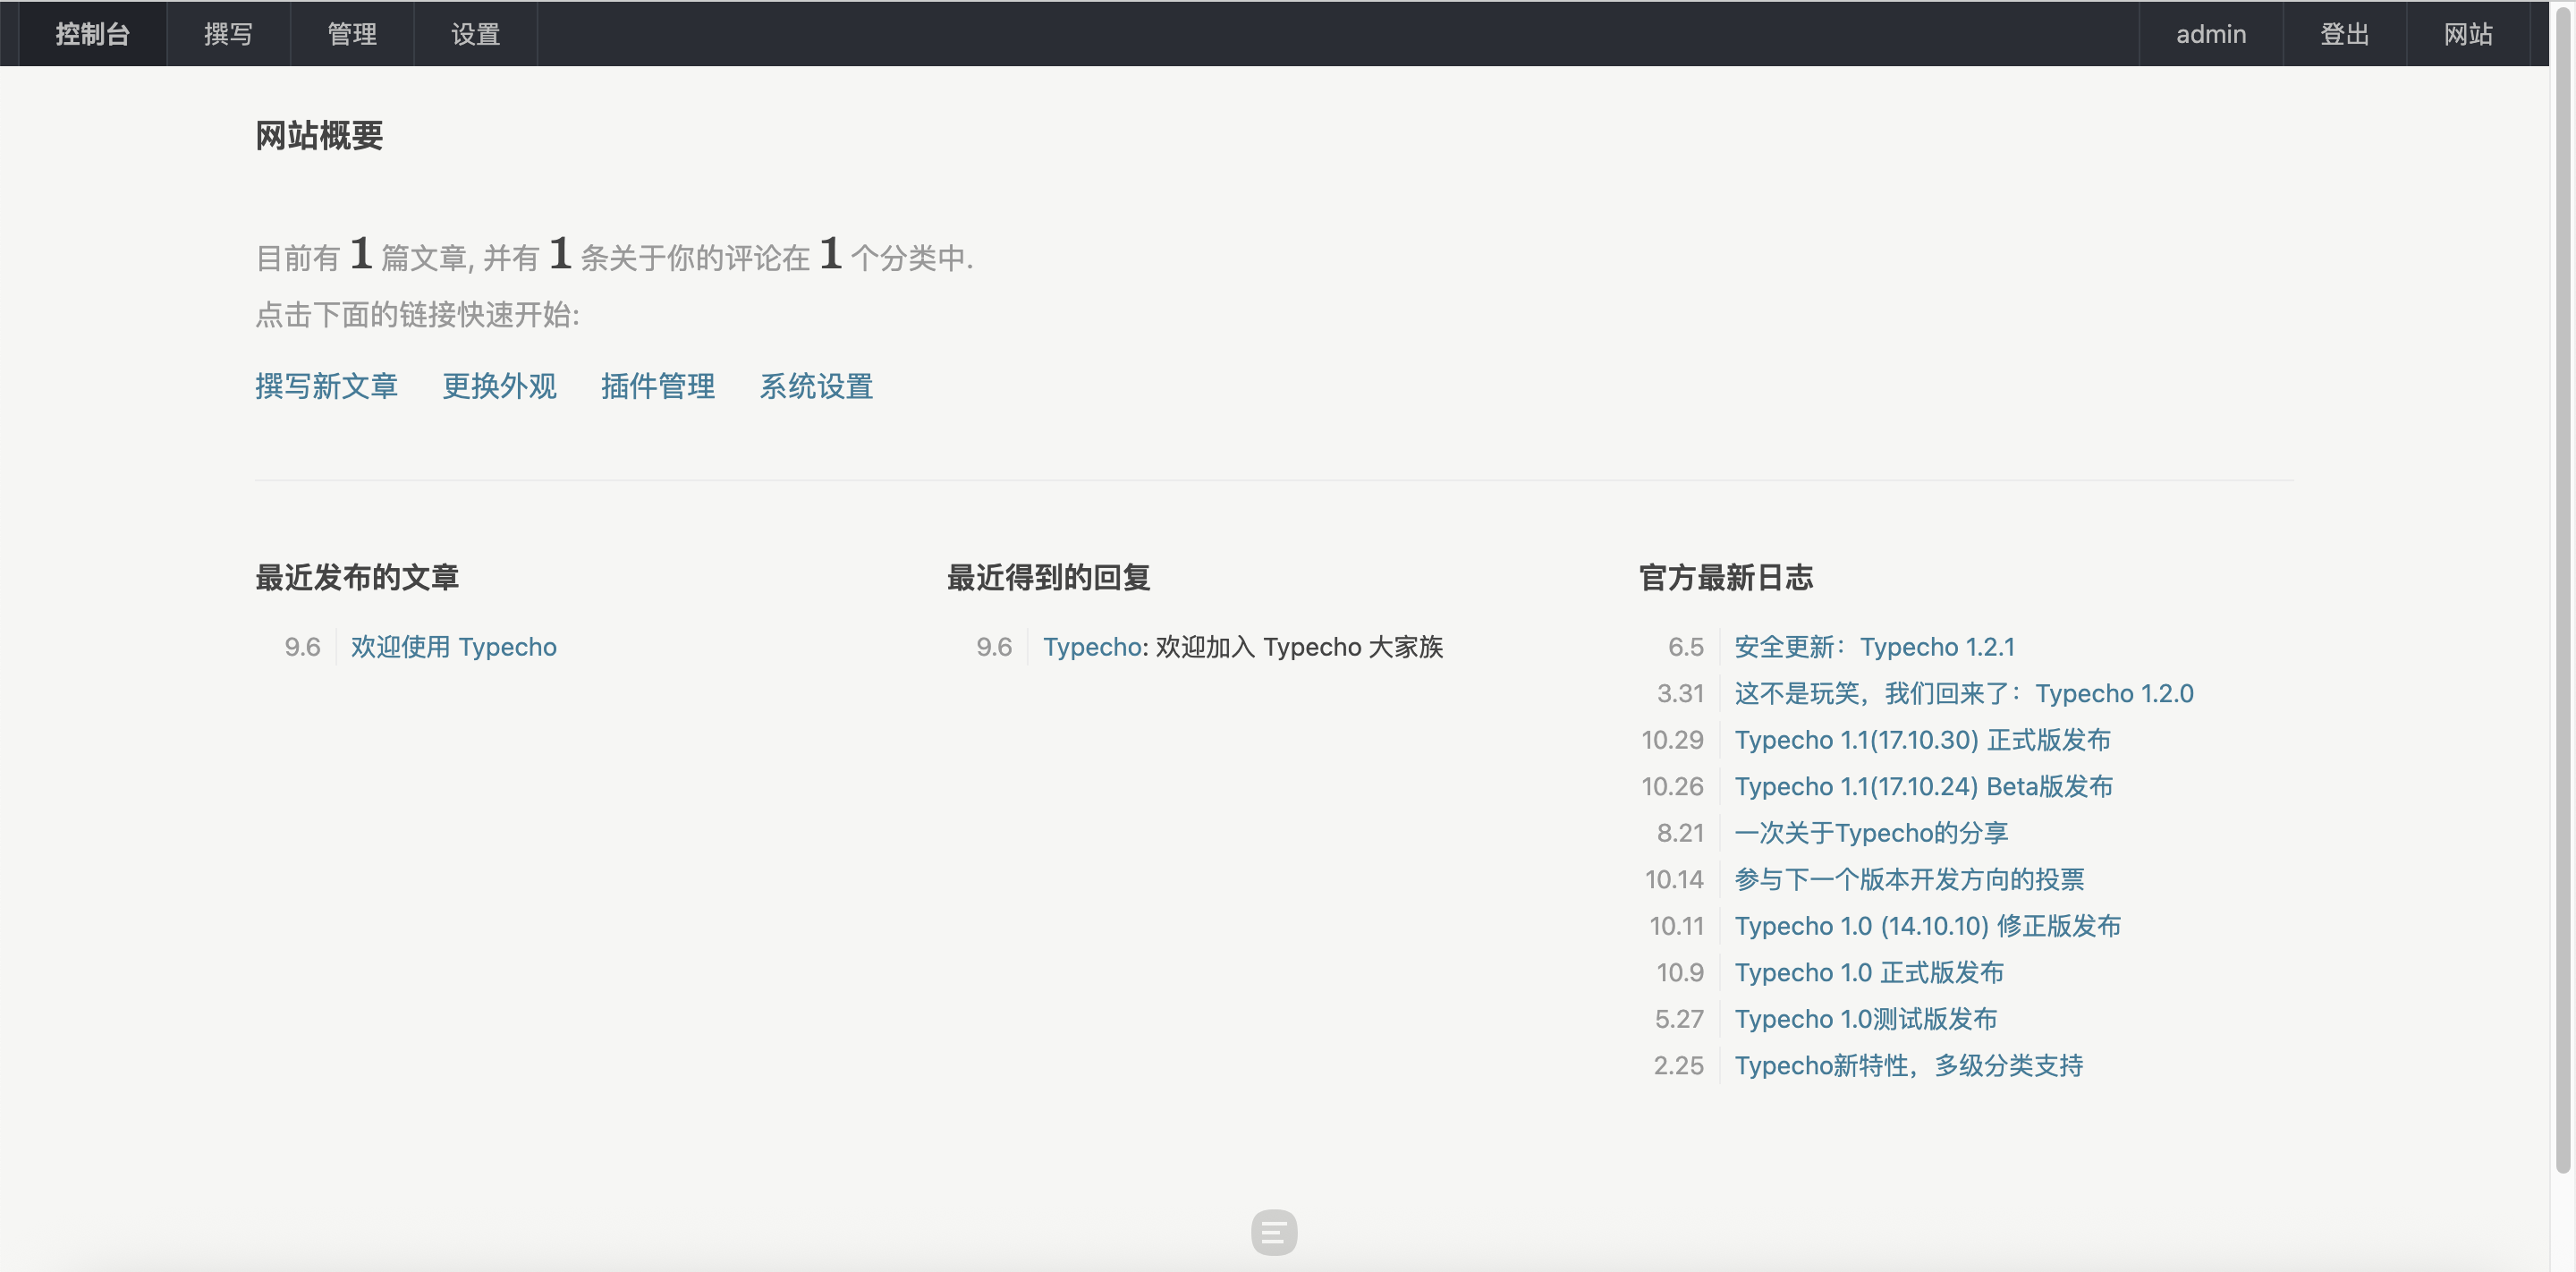Click the floating menu icon at page bottom
This screenshot has width=2576, height=1272.
coord(1273,1232)
